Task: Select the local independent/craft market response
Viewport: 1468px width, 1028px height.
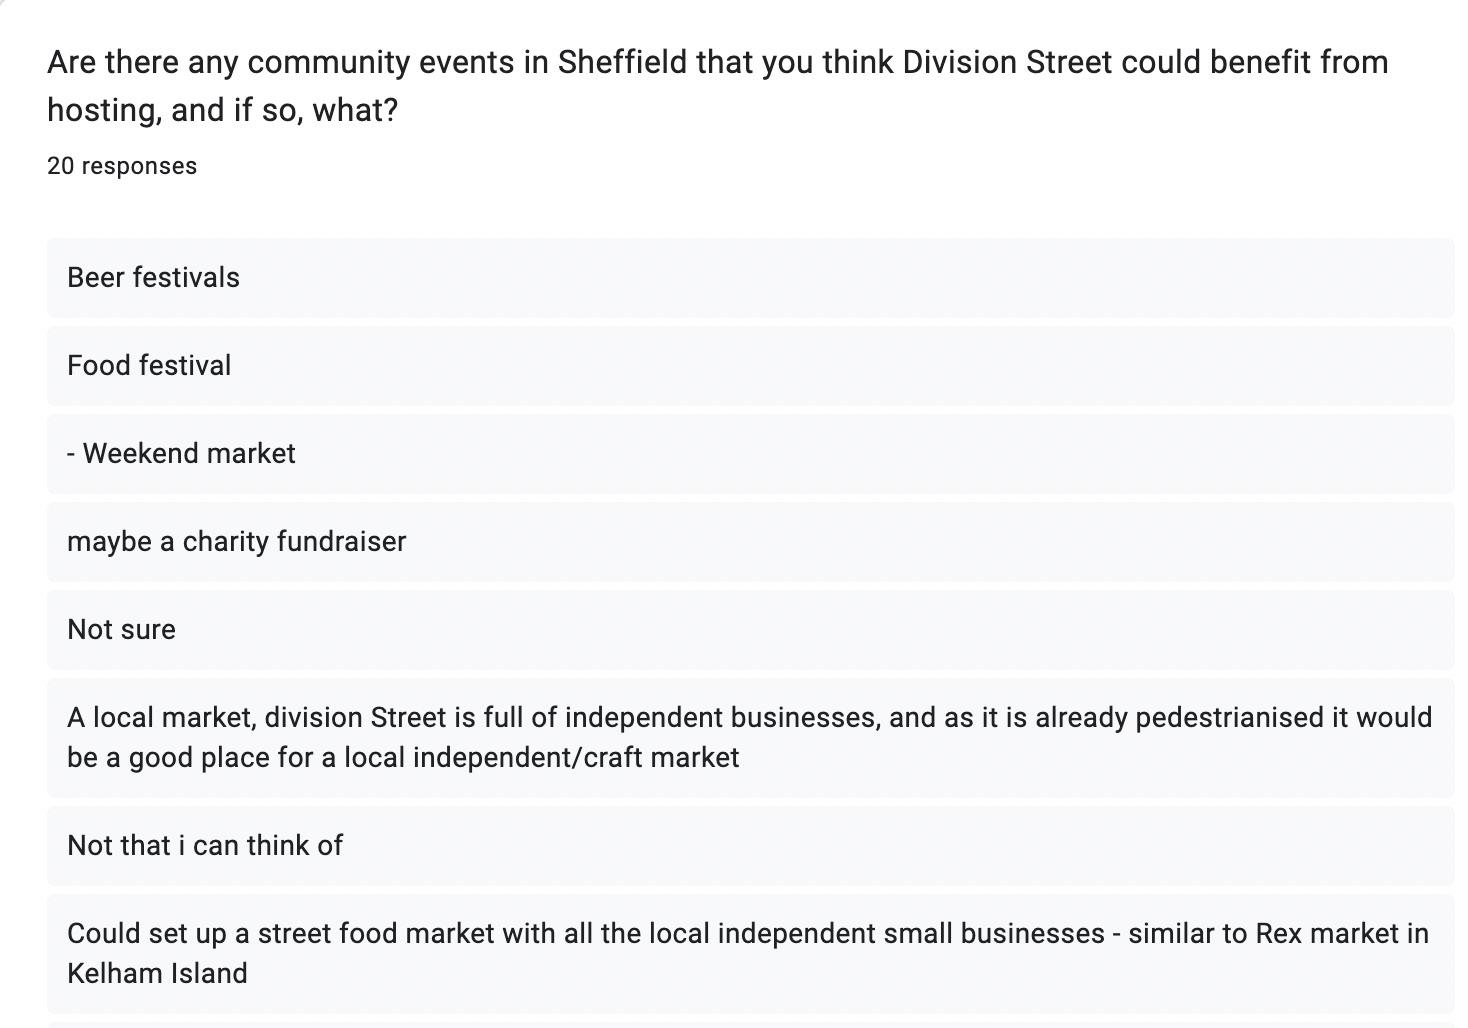Action: coord(750,738)
